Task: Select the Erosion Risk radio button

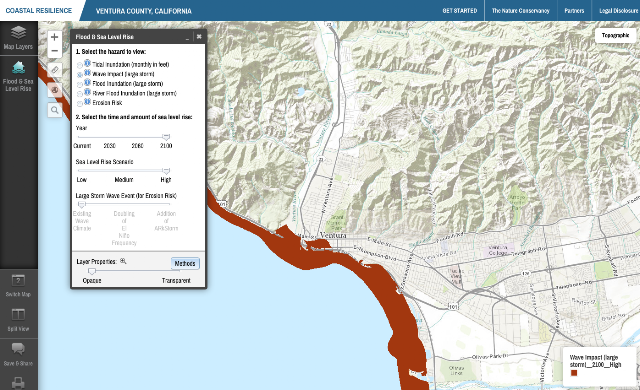Action: click(80, 104)
